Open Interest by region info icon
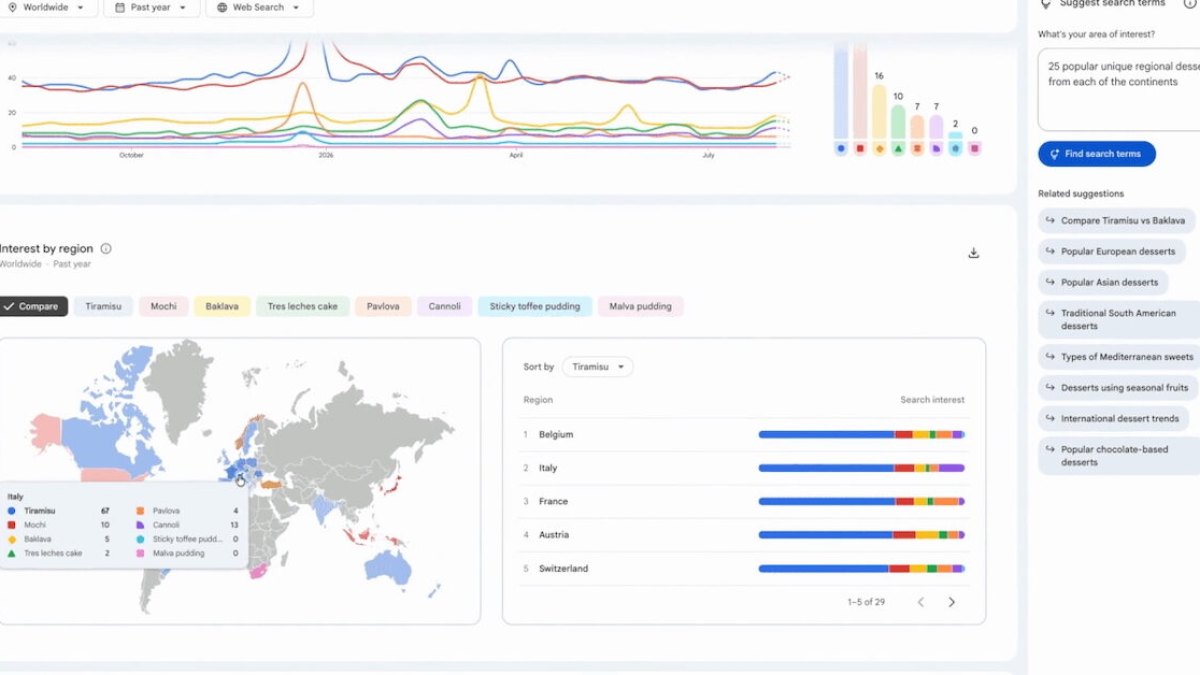 coord(106,249)
